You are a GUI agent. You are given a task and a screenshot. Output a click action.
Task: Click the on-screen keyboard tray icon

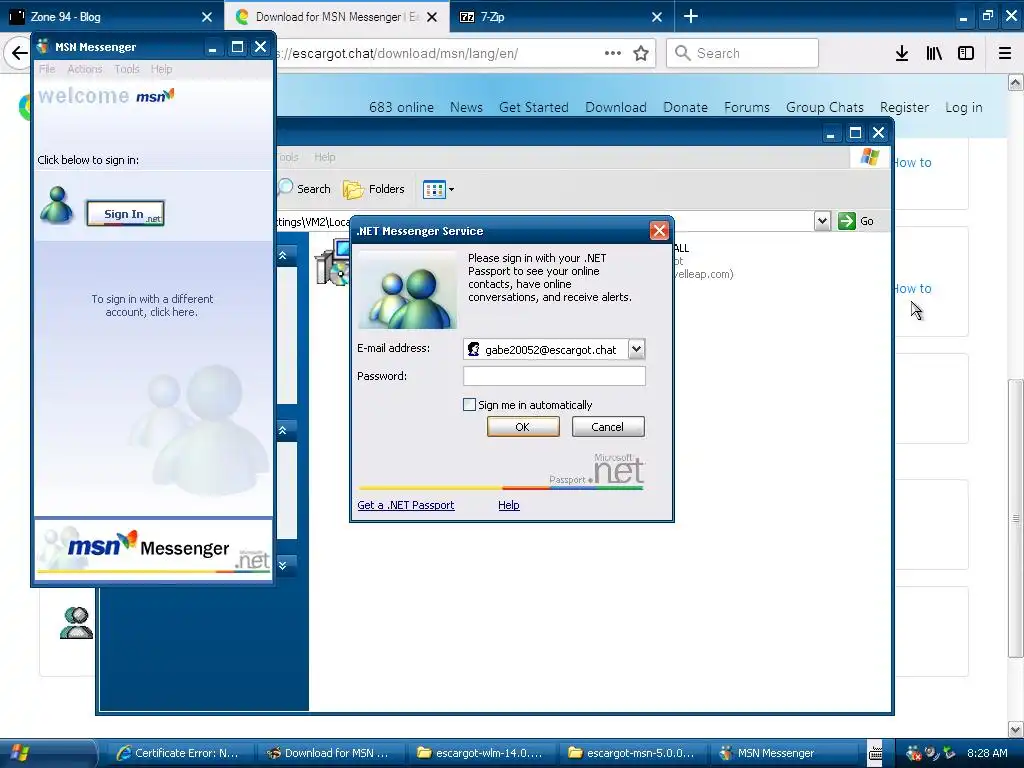click(875, 753)
